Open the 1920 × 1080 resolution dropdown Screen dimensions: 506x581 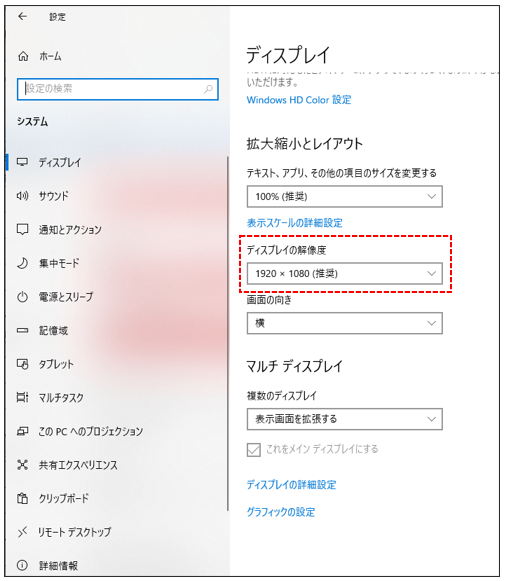(344, 273)
